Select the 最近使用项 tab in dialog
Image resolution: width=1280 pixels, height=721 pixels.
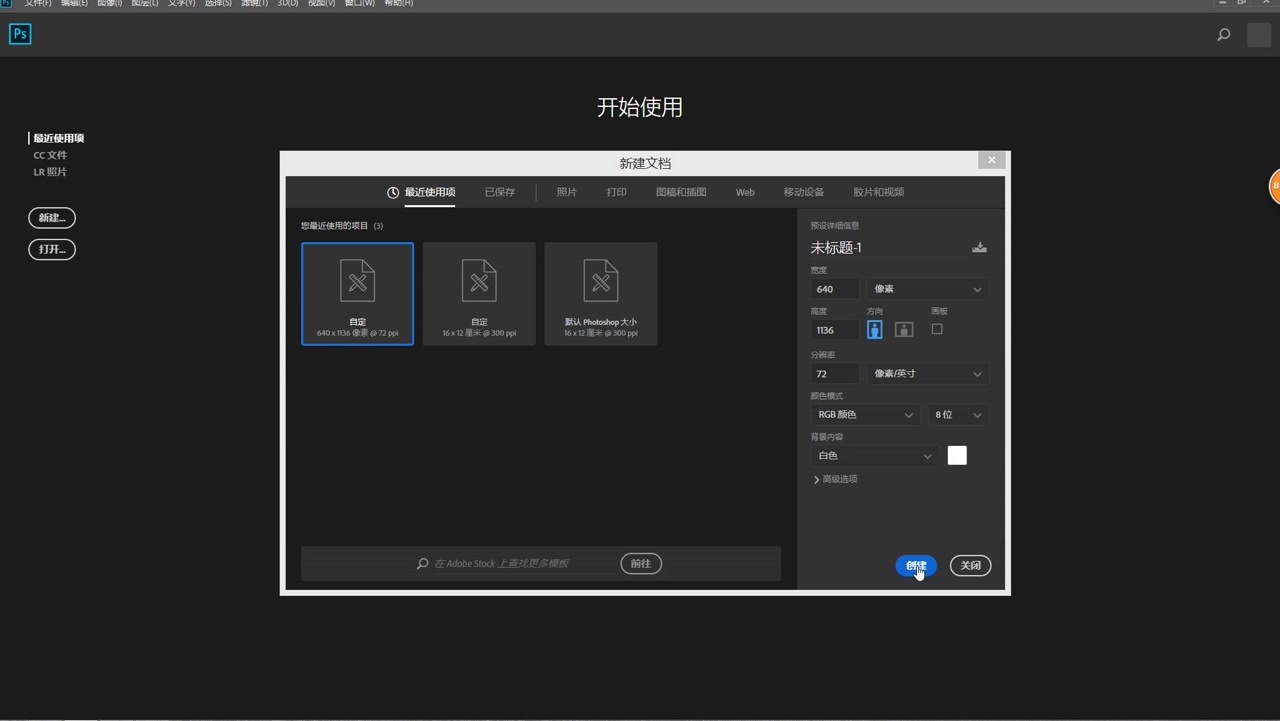(x=430, y=192)
